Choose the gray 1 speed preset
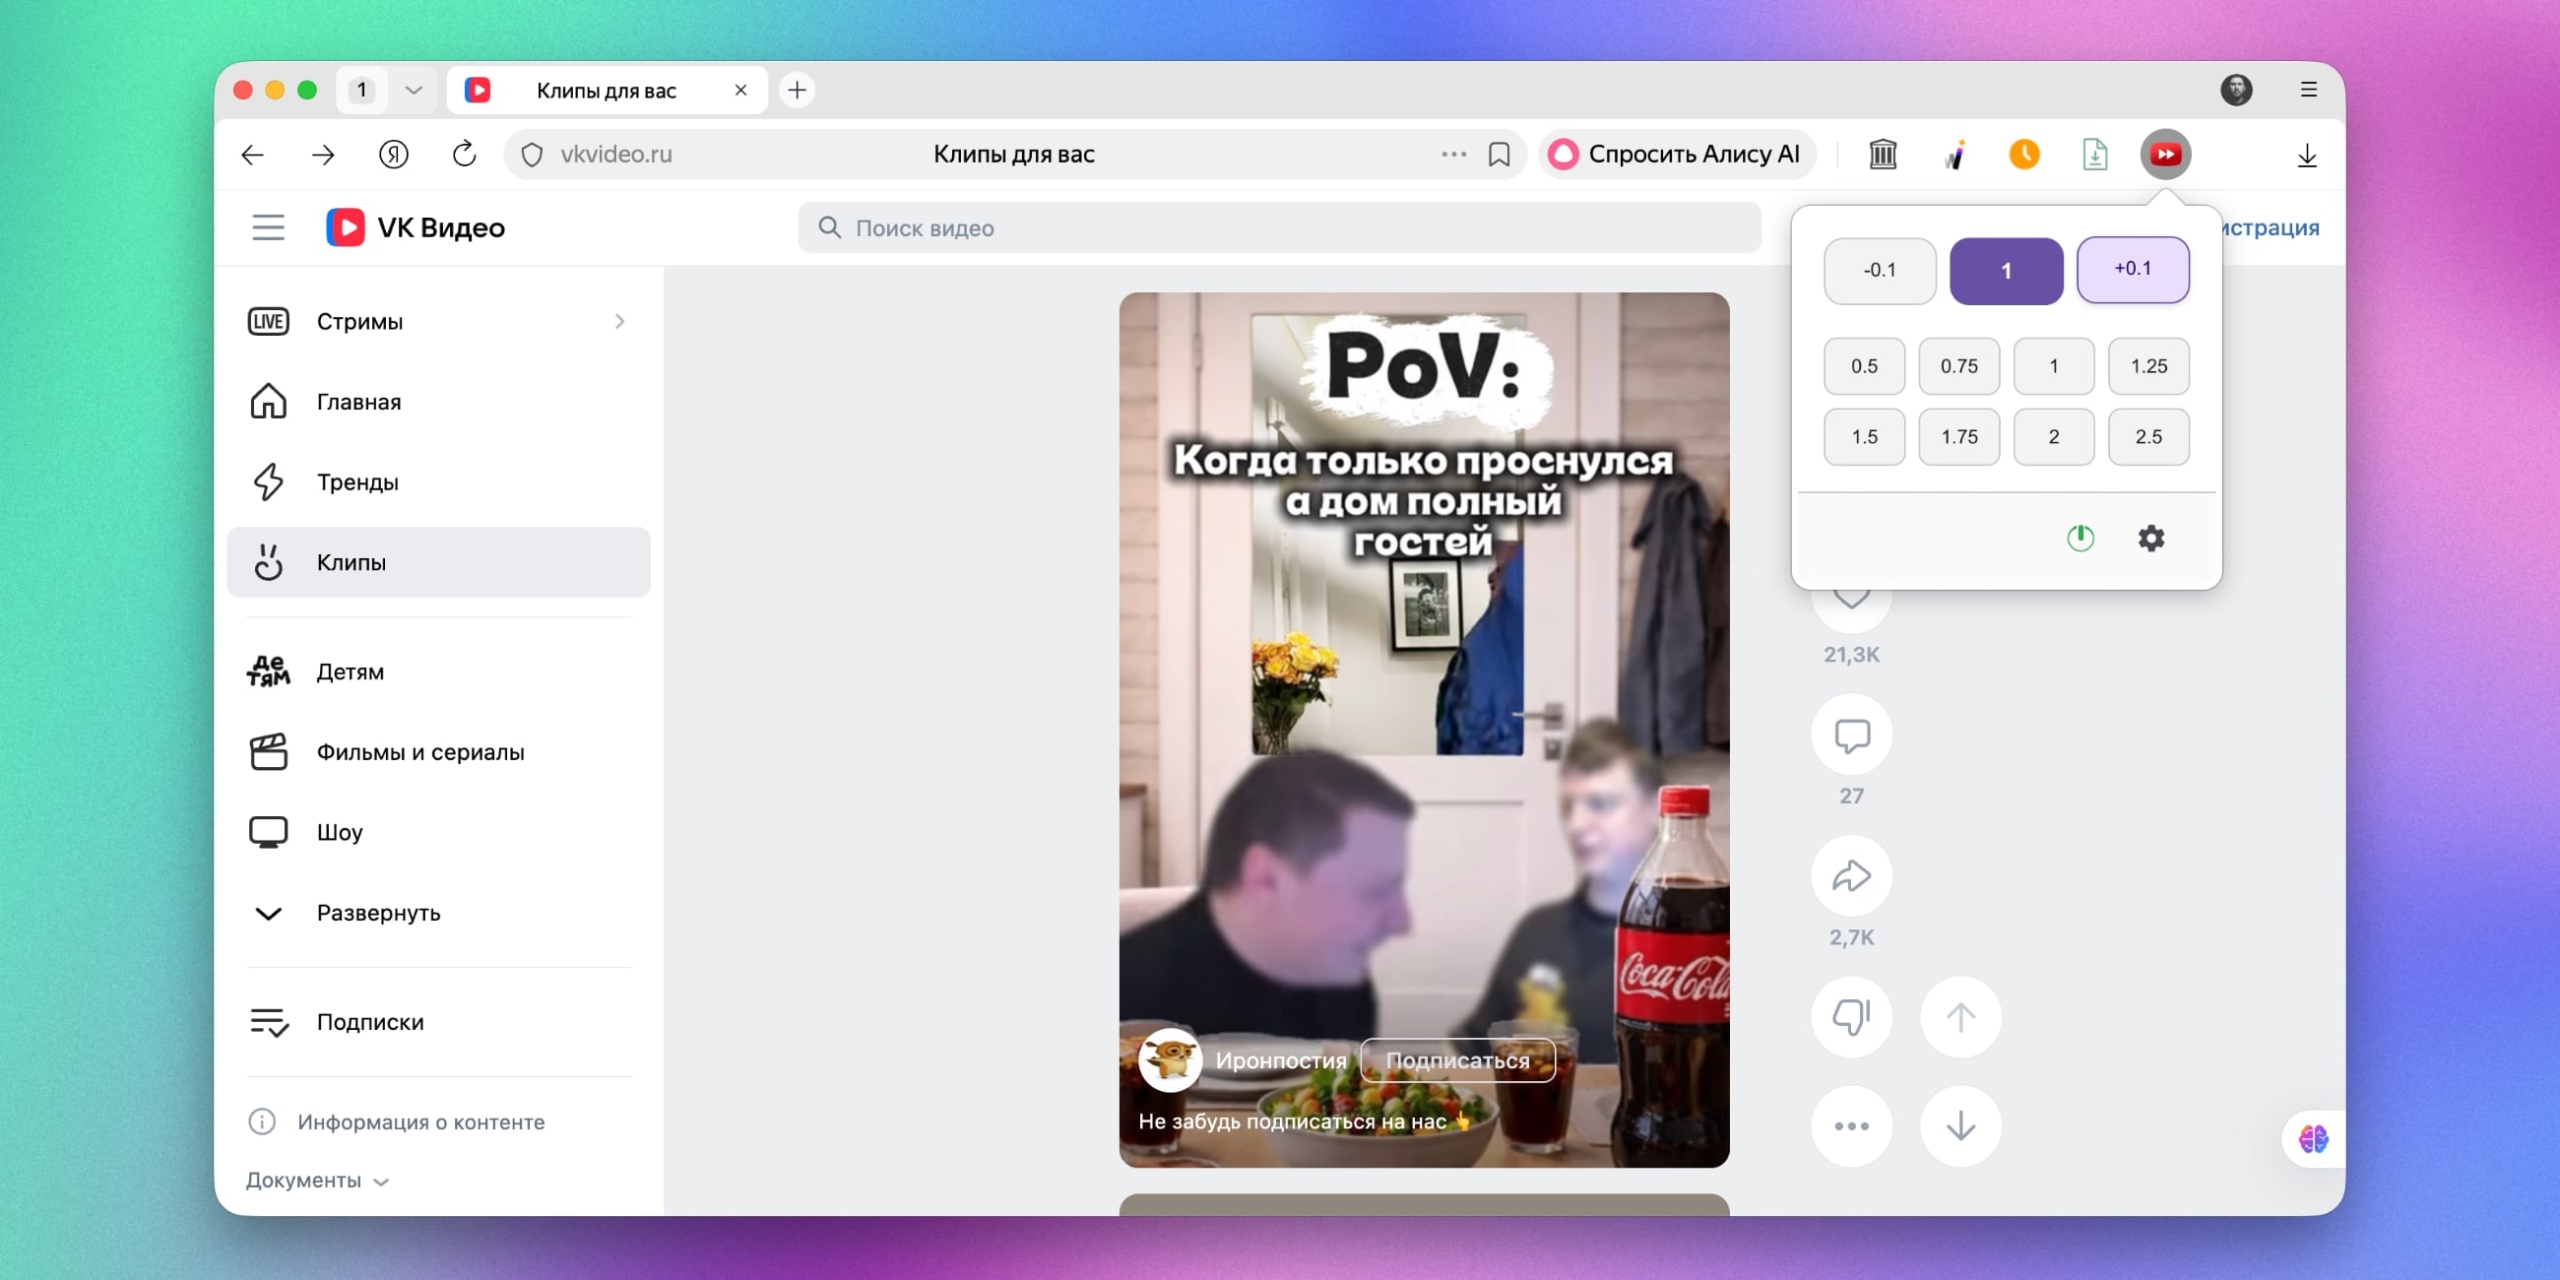This screenshot has width=2560, height=1280. (2054, 366)
